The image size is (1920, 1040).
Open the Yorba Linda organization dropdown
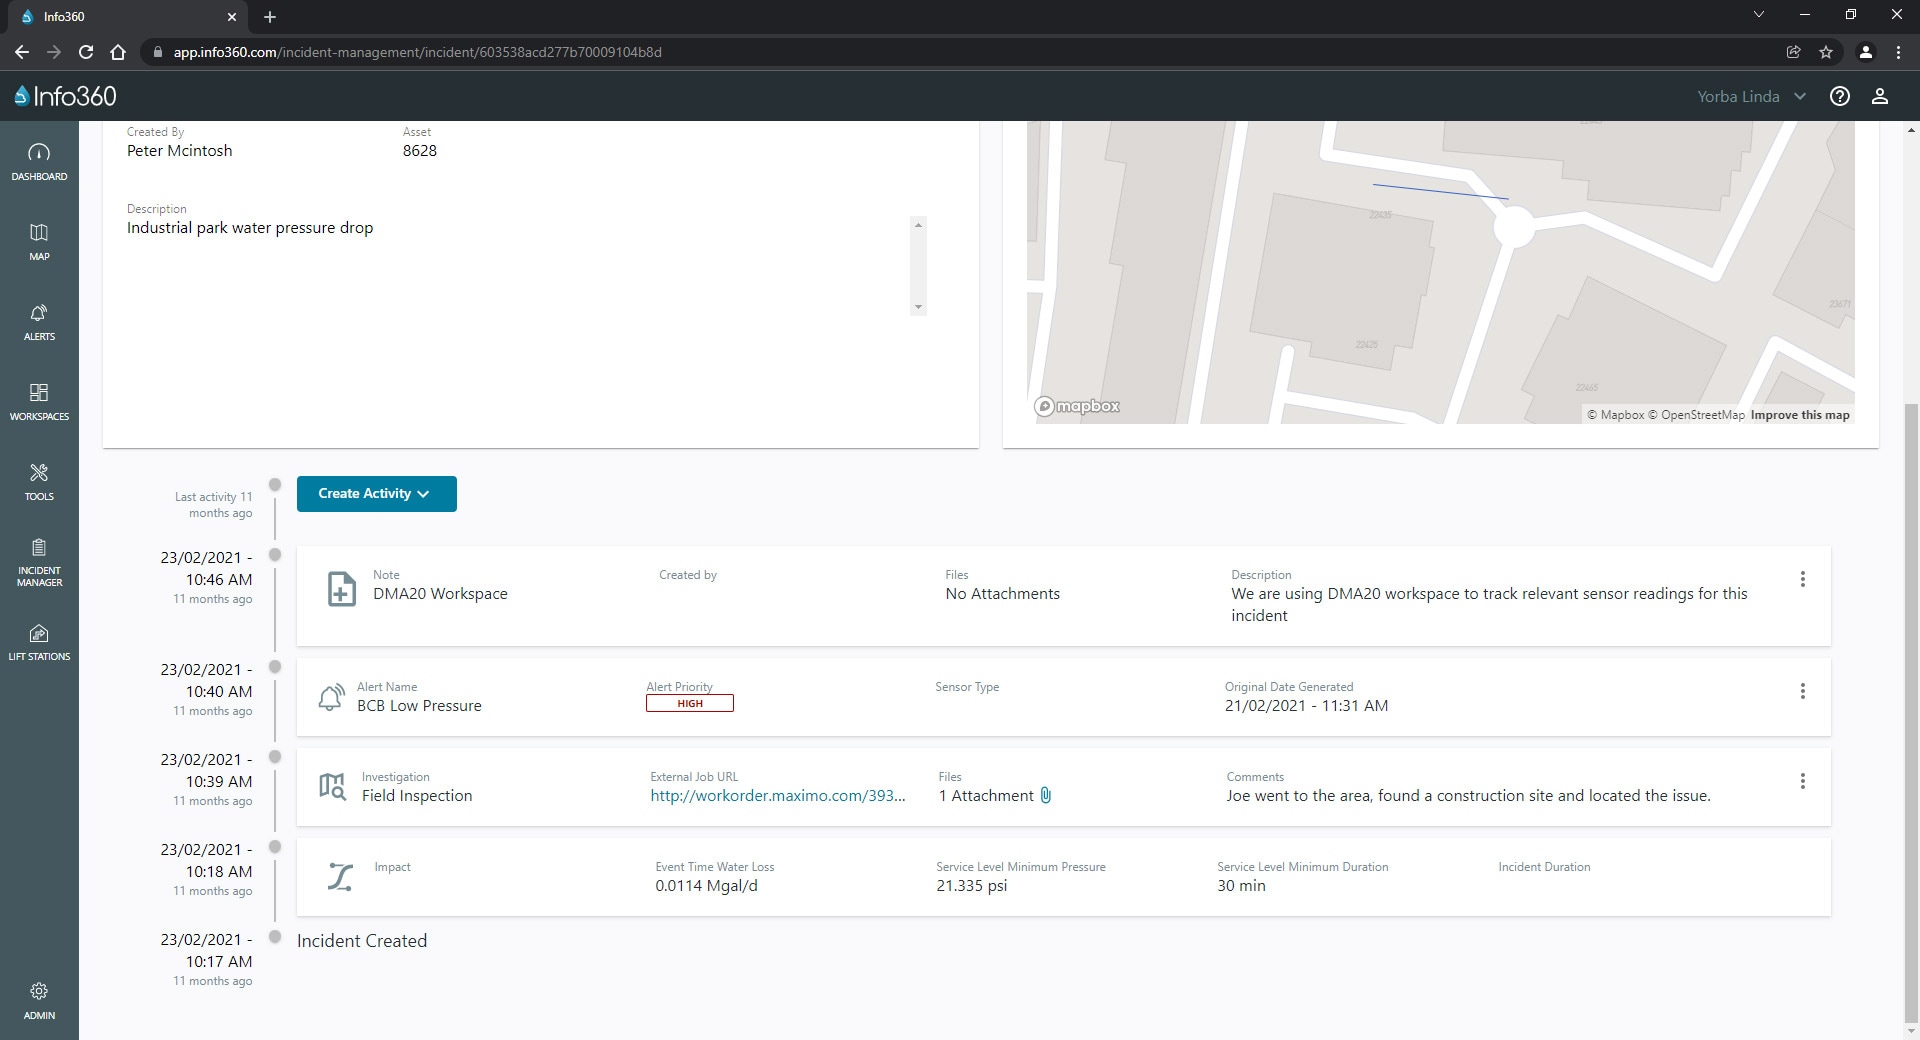point(1751,96)
